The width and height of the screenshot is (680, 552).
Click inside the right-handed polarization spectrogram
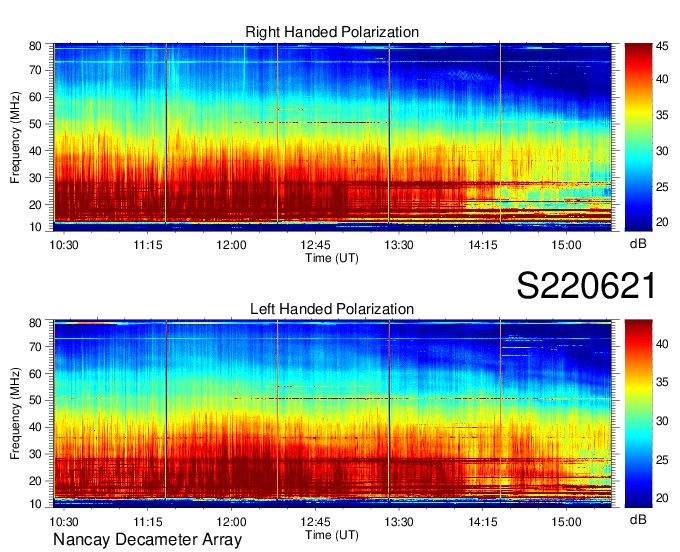click(333, 137)
